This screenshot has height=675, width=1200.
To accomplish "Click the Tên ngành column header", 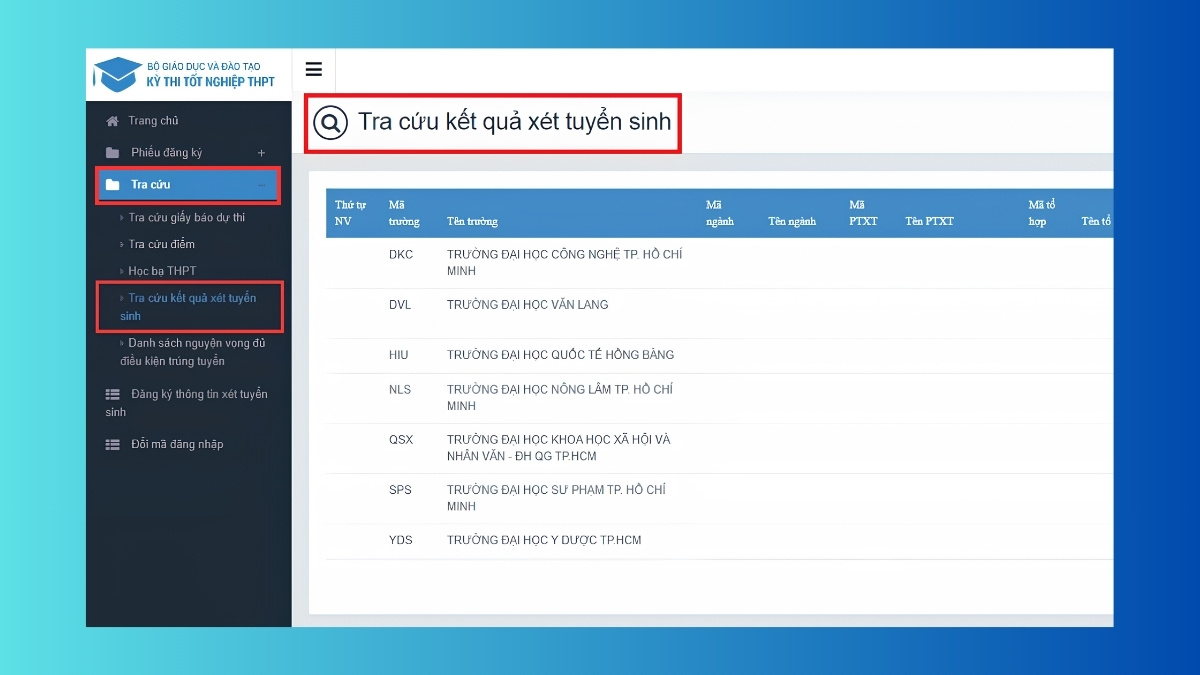I will pyautogui.click(x=792, y=222).
